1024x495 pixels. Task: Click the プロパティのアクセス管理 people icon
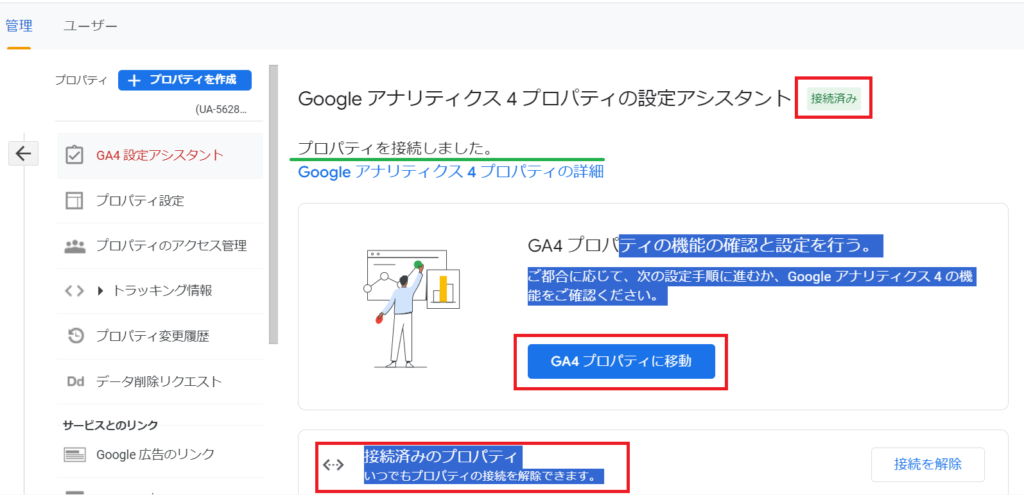(x=74, y=246)
